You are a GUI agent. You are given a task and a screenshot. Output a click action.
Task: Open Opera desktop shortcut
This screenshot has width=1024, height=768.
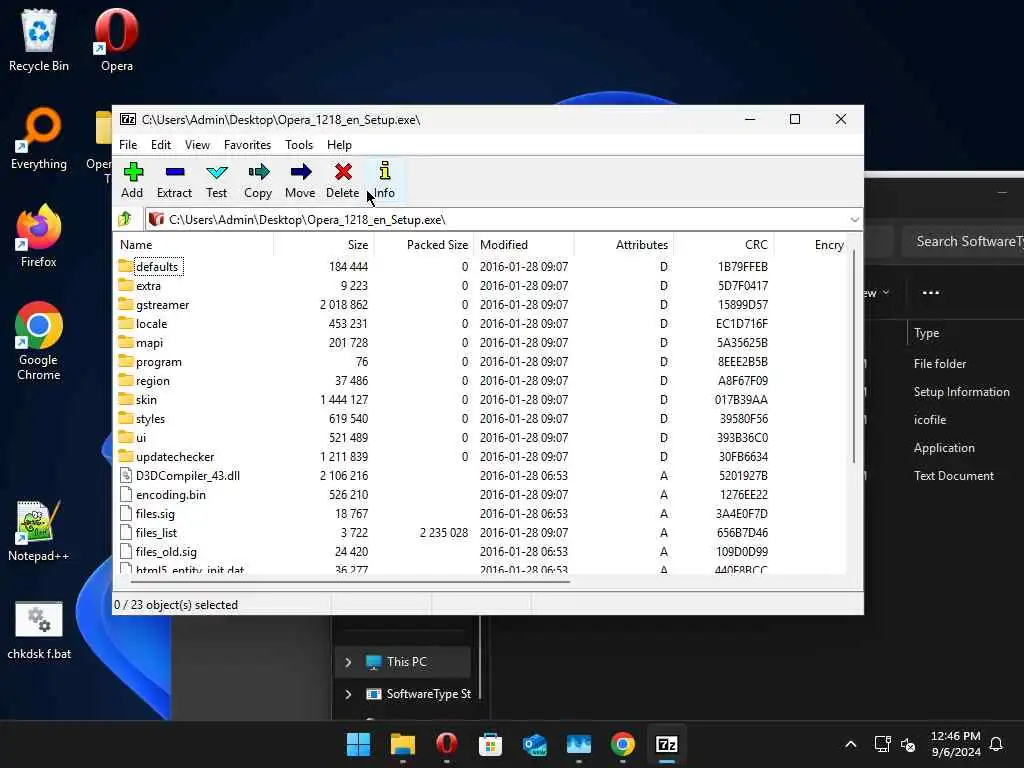click(116, 40)
